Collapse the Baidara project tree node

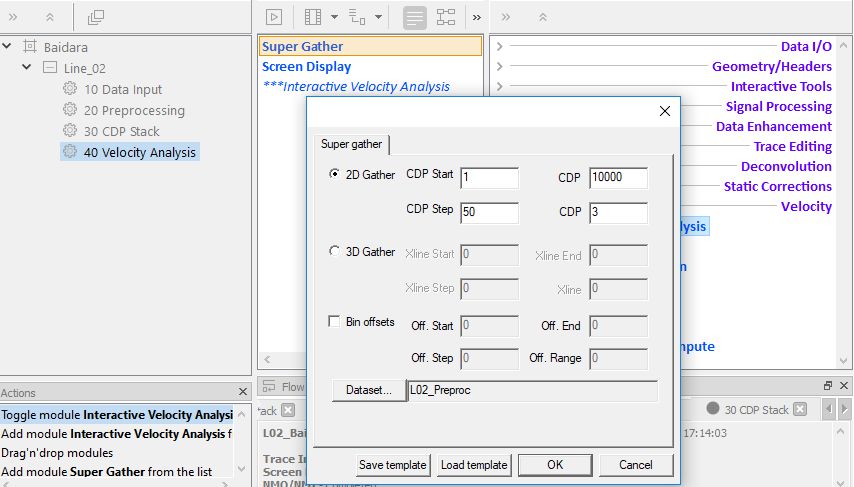[7, 47]
